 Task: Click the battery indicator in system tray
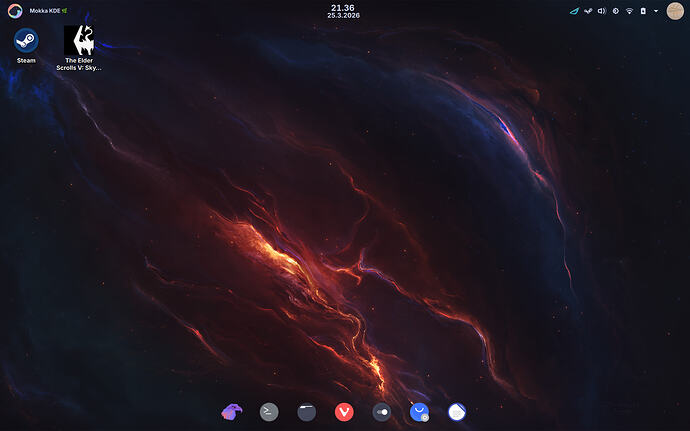pyautogui.click(x=643, y=11)
